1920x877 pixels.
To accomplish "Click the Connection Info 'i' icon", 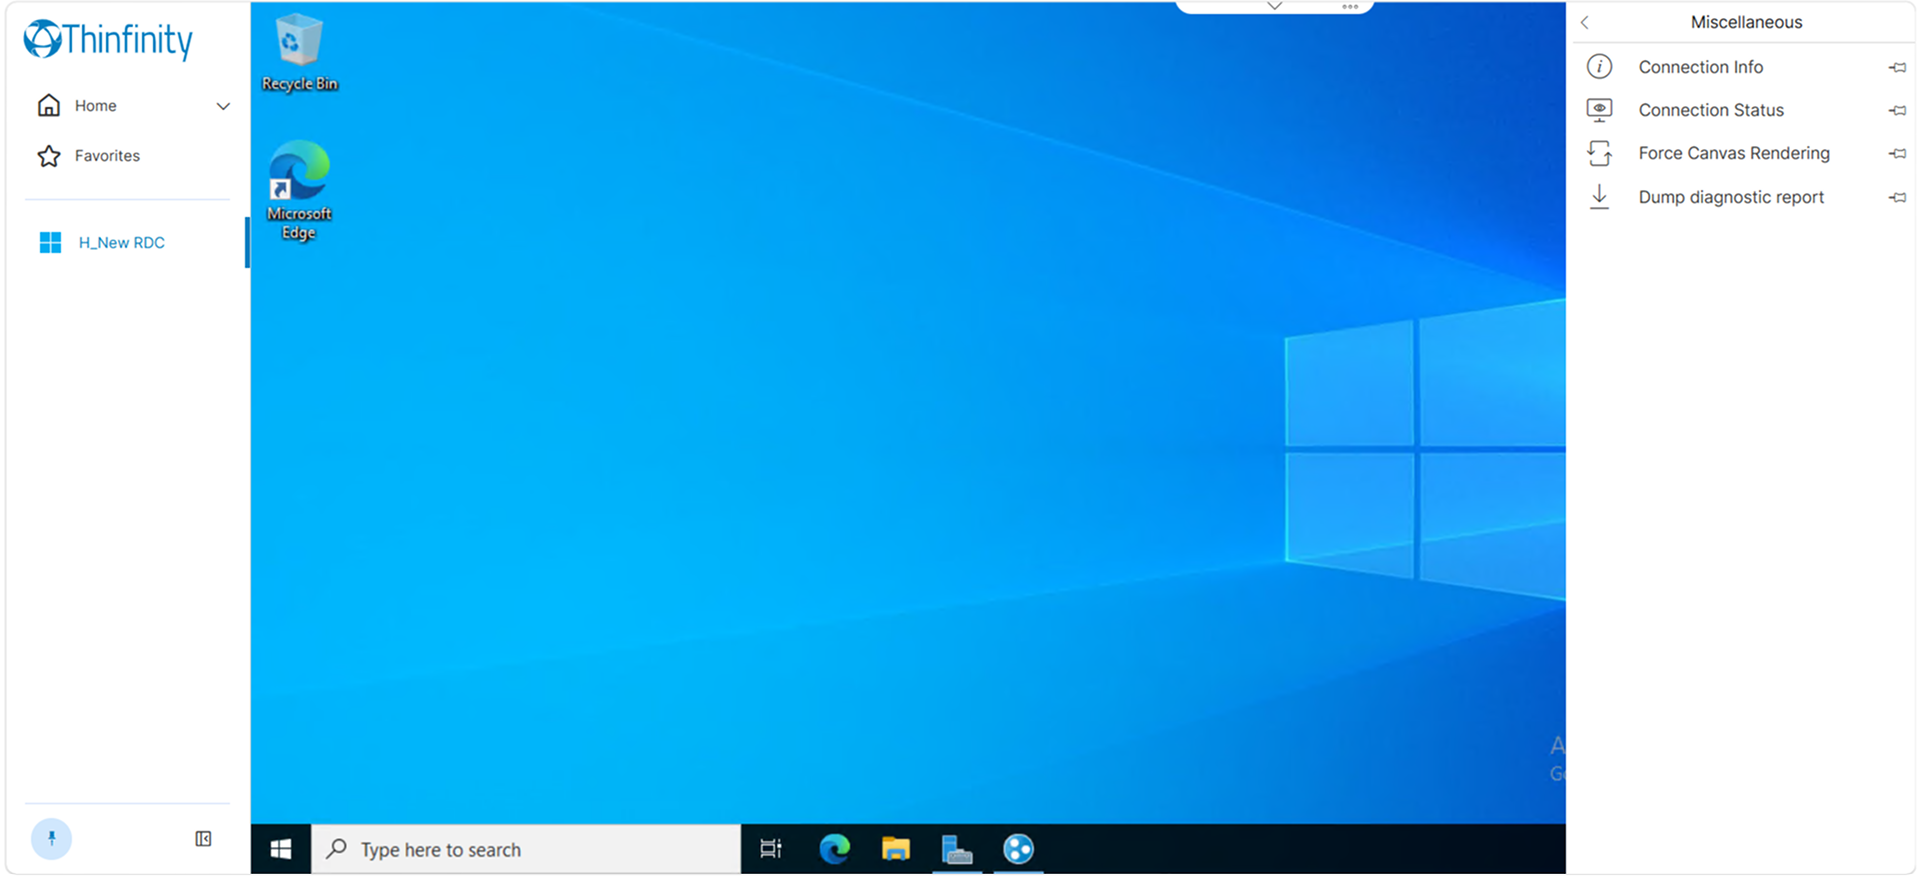I will (x=1600, y=67).
